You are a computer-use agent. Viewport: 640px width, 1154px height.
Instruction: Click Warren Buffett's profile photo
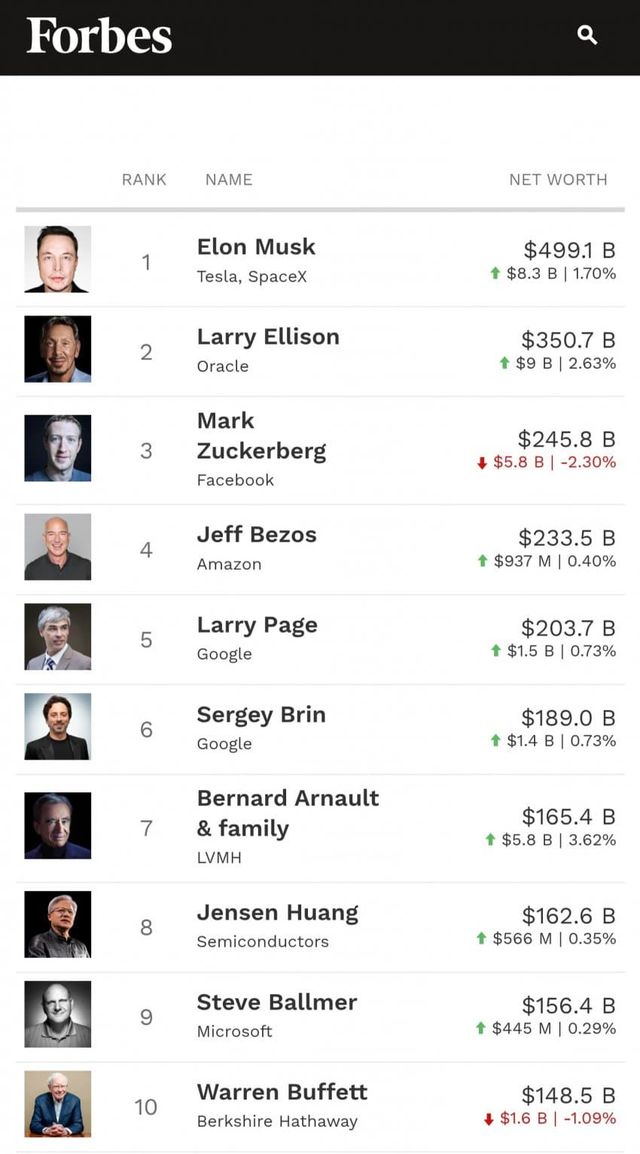[x=58, y=1104]
